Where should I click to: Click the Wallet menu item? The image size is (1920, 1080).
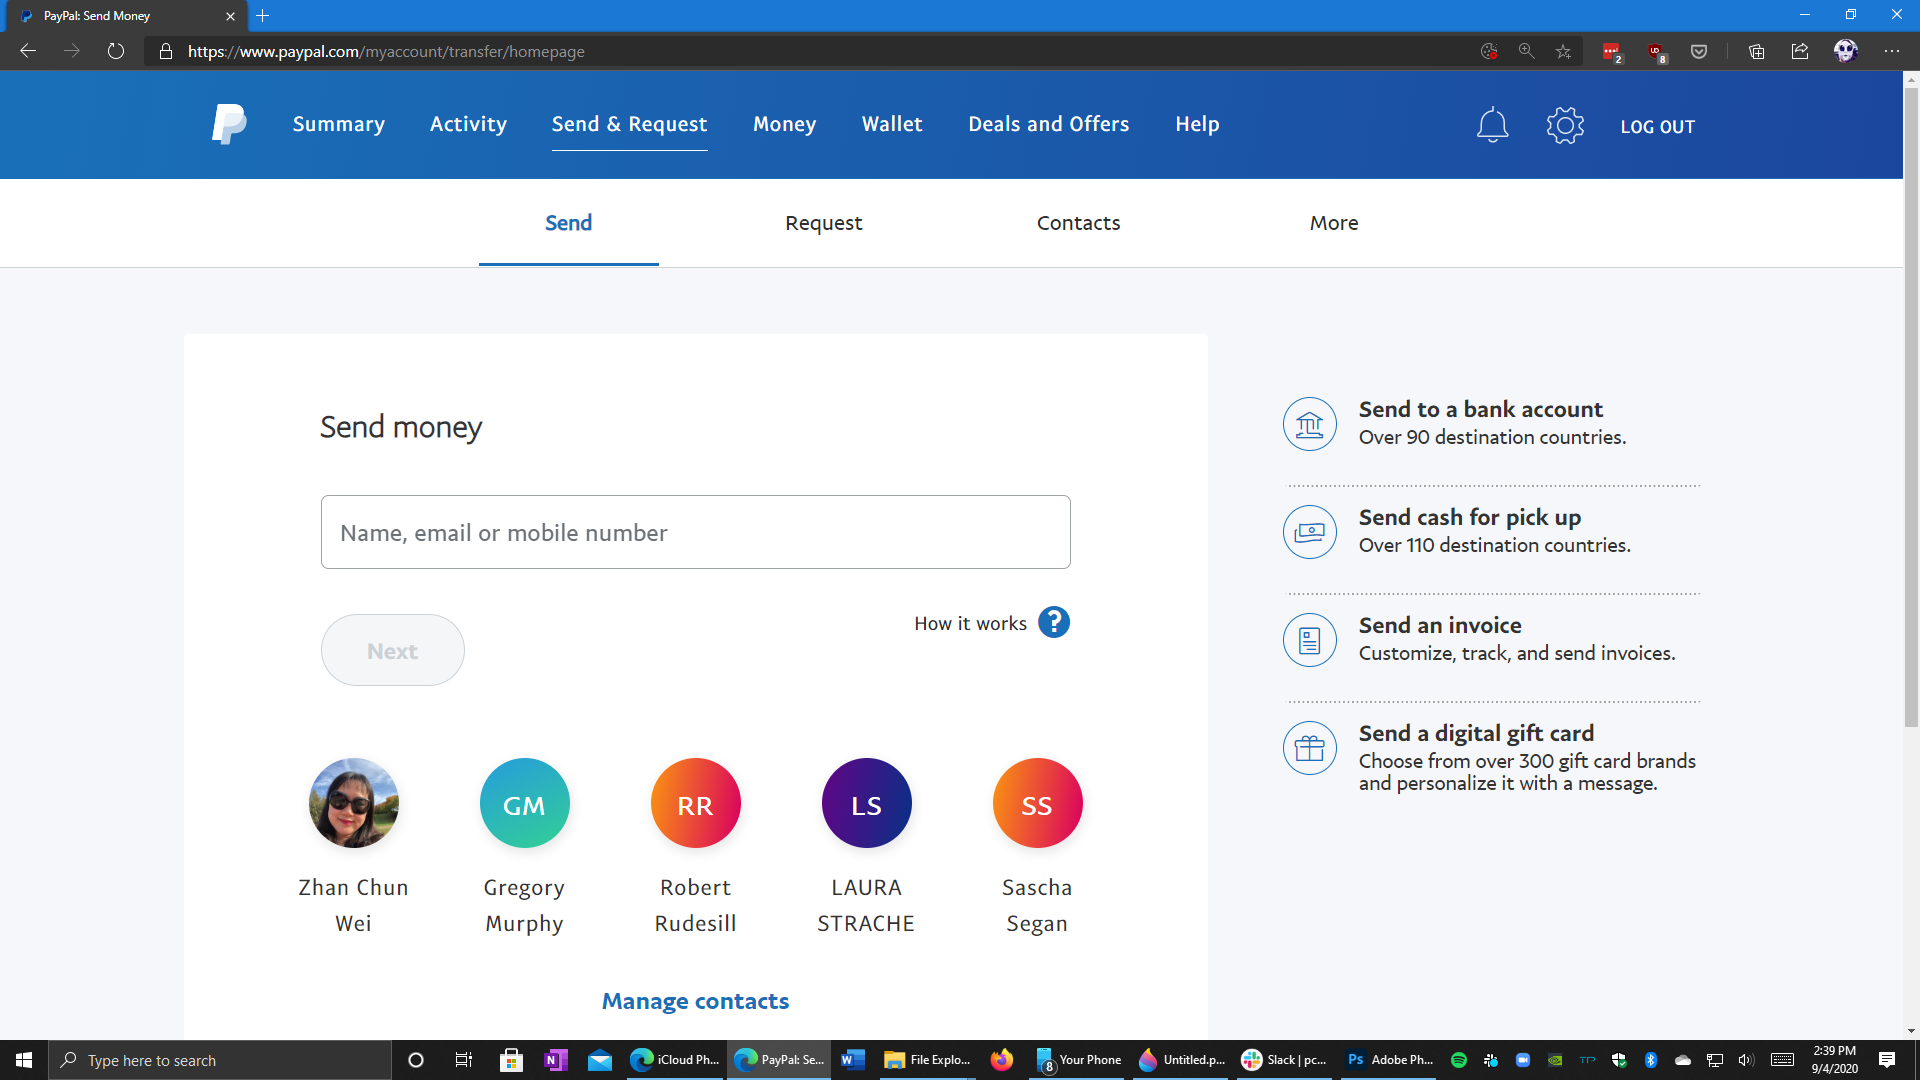pyautogui.click(x=891, y=125)
